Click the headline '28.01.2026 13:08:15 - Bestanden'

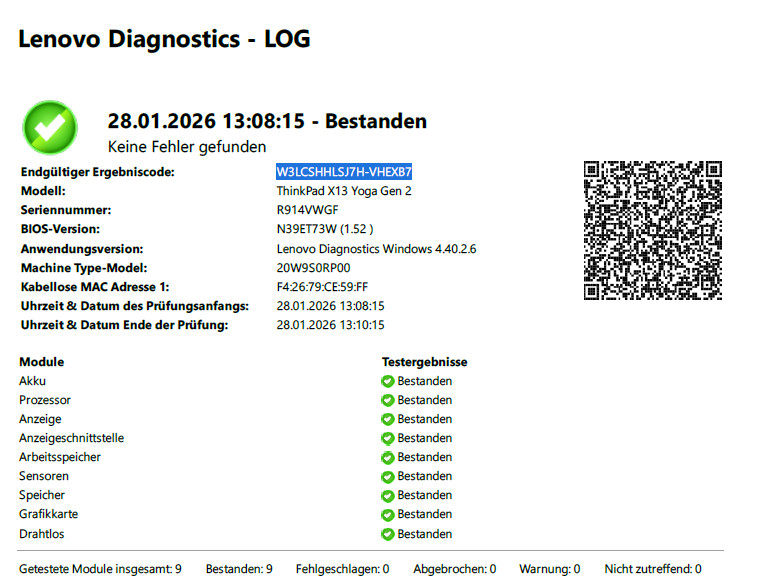(267, 121)
